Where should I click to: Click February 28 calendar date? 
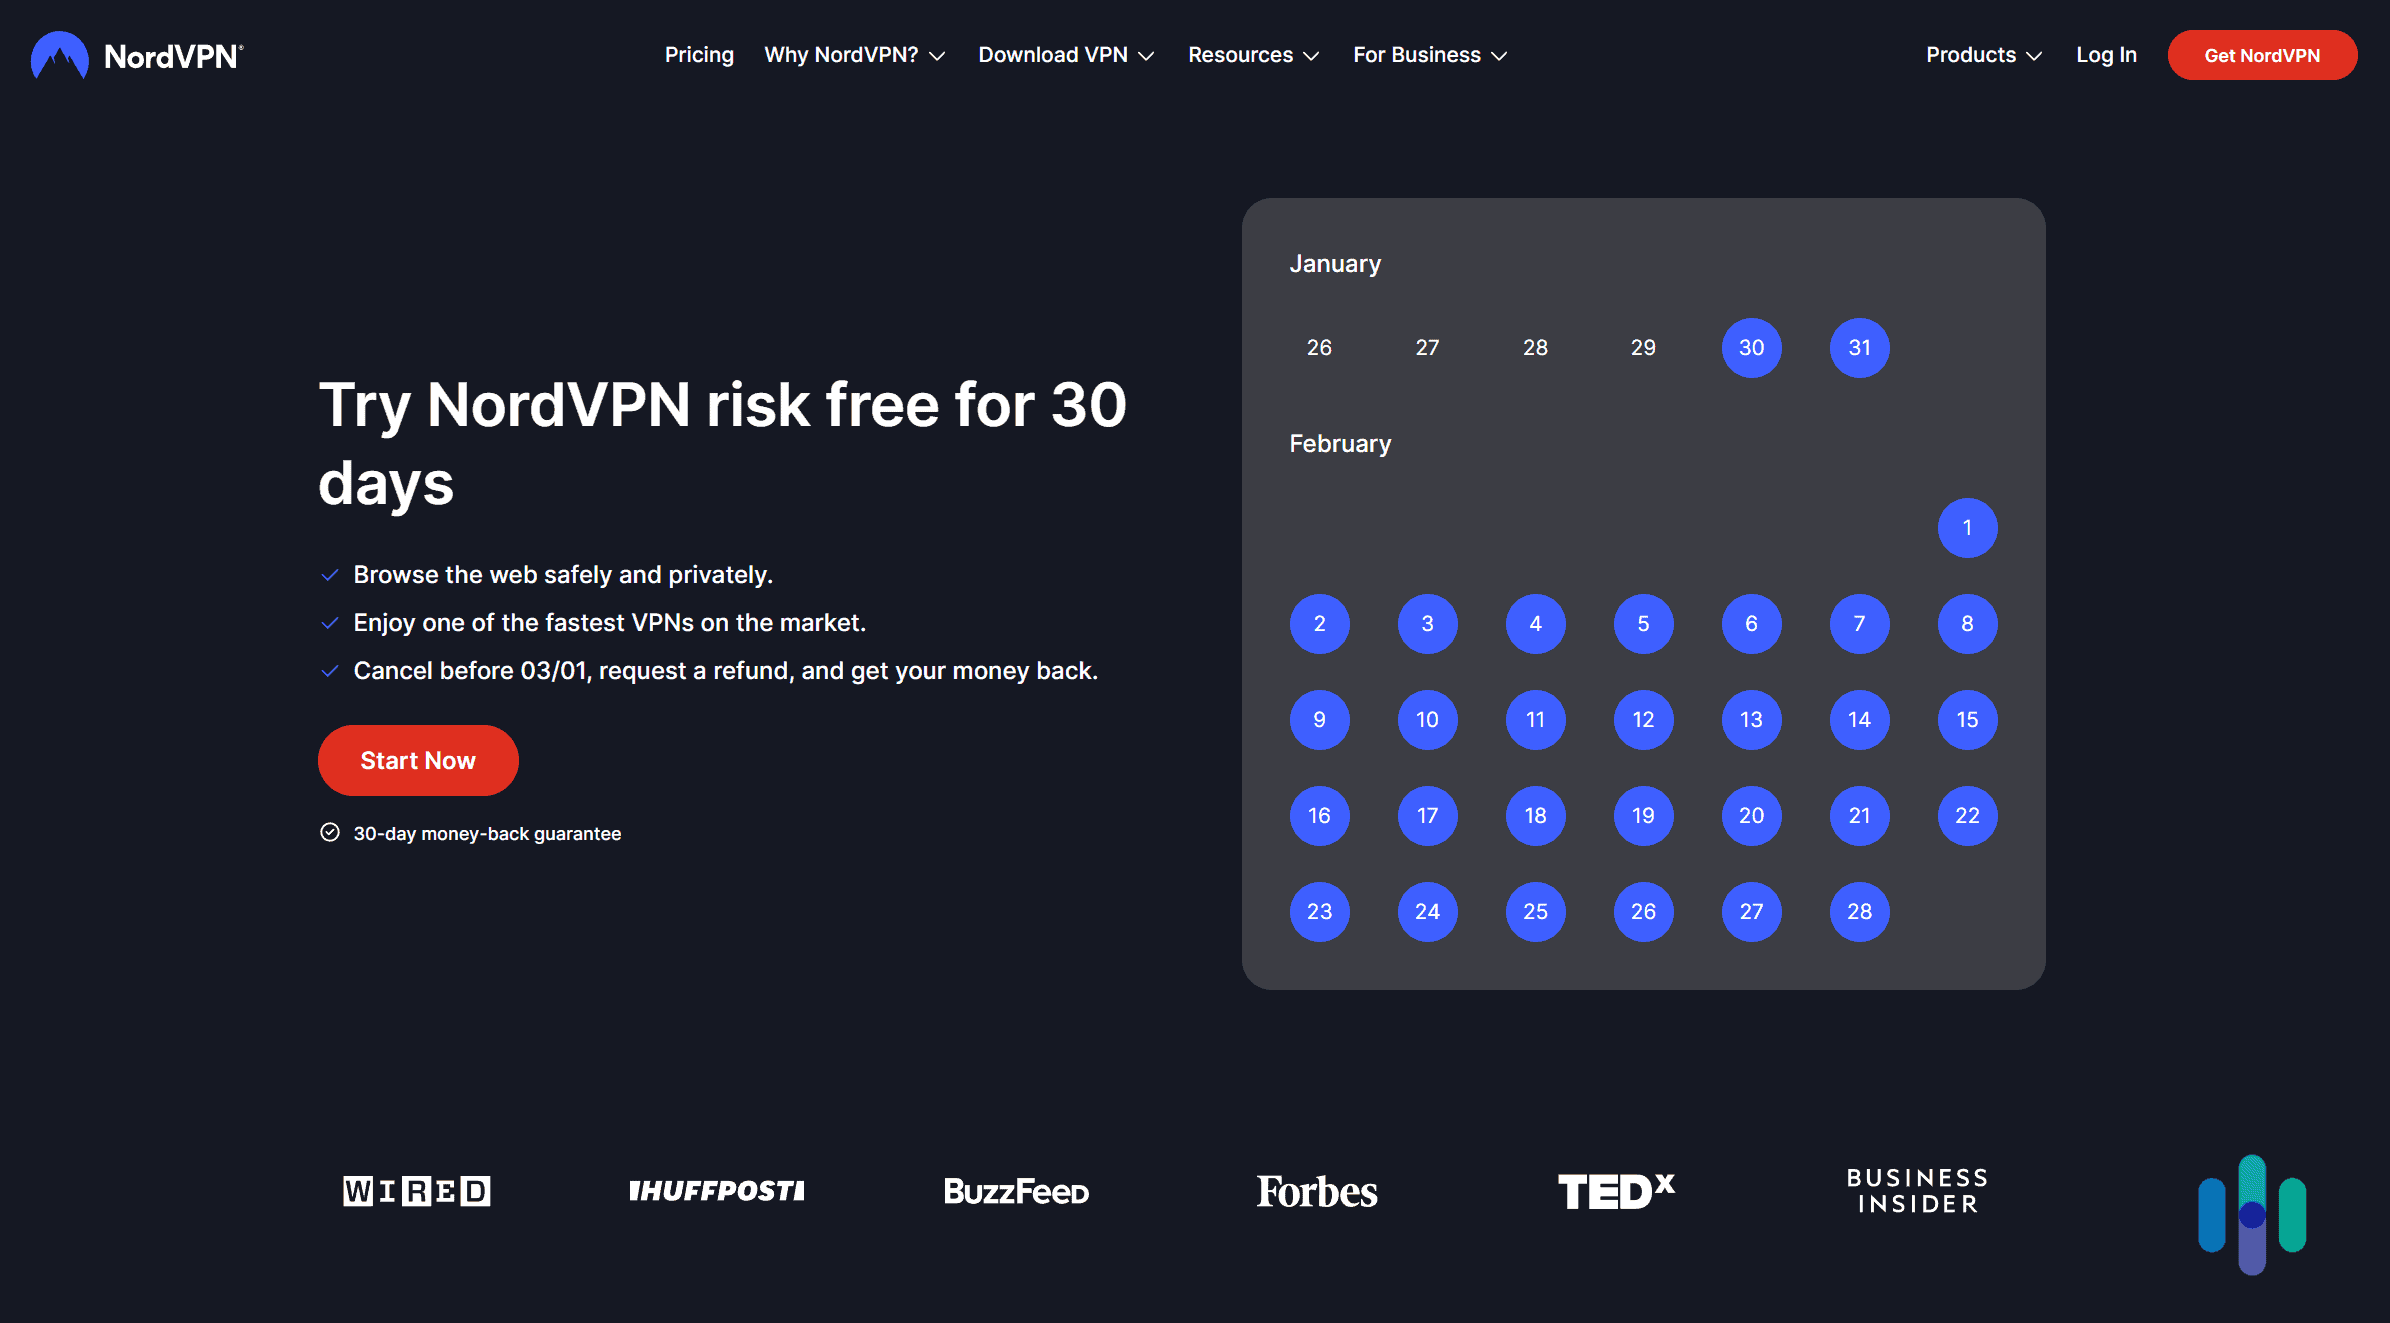(x=1859, y=911)
